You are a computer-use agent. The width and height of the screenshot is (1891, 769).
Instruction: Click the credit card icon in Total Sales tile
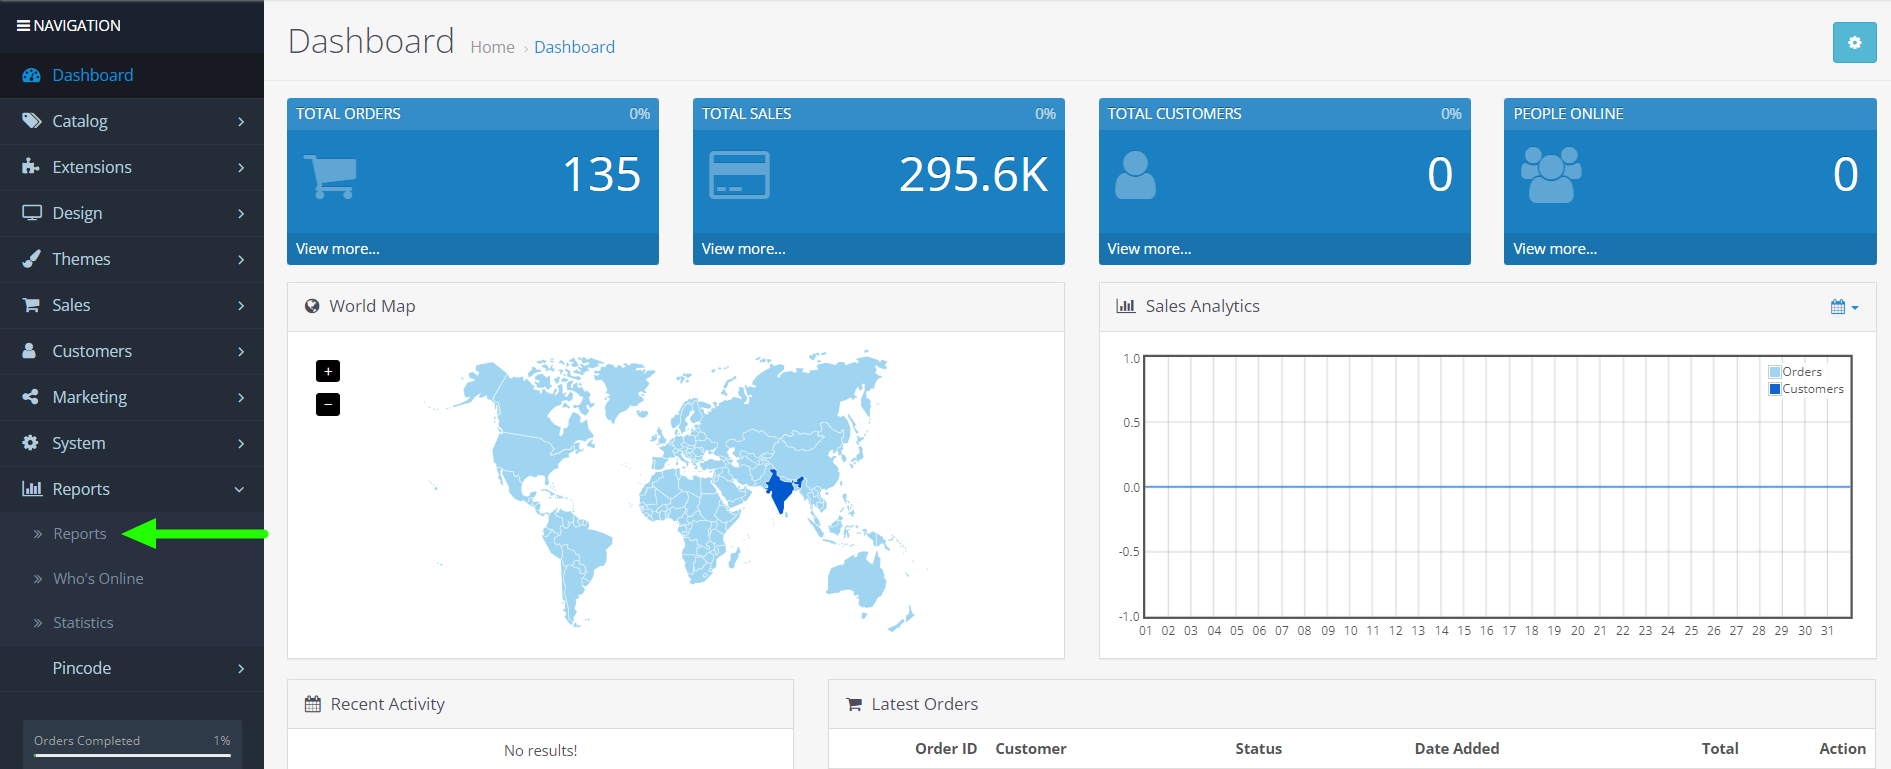click(739, 175)
